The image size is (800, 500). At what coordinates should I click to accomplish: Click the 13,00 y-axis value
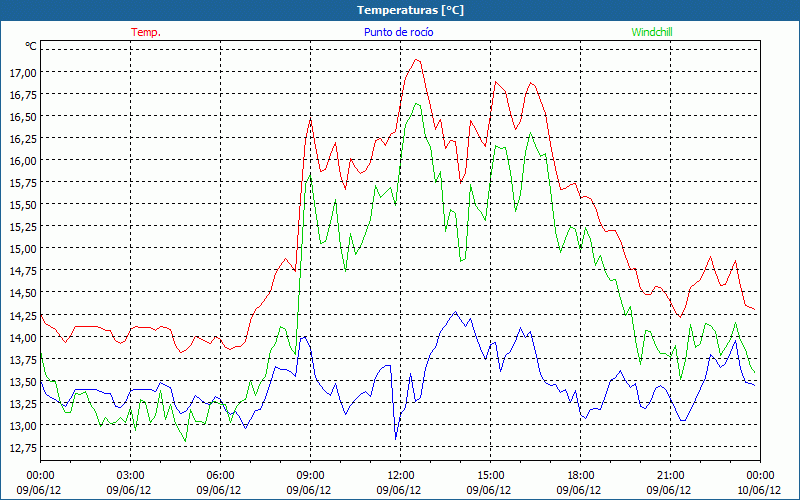pos(23,426)
